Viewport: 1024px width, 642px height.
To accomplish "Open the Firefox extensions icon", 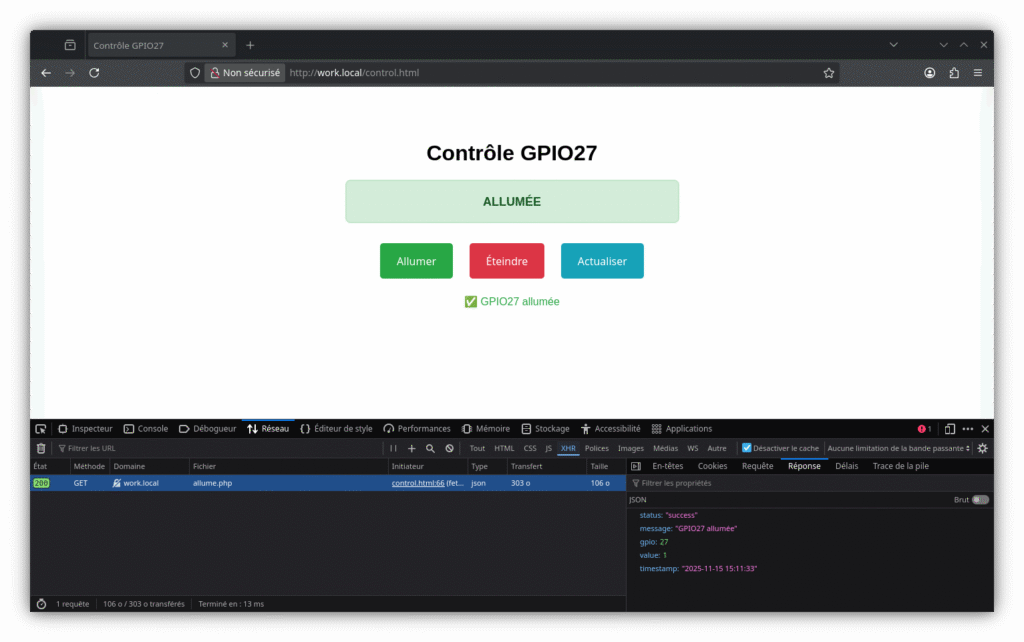I will click(954, 73).
